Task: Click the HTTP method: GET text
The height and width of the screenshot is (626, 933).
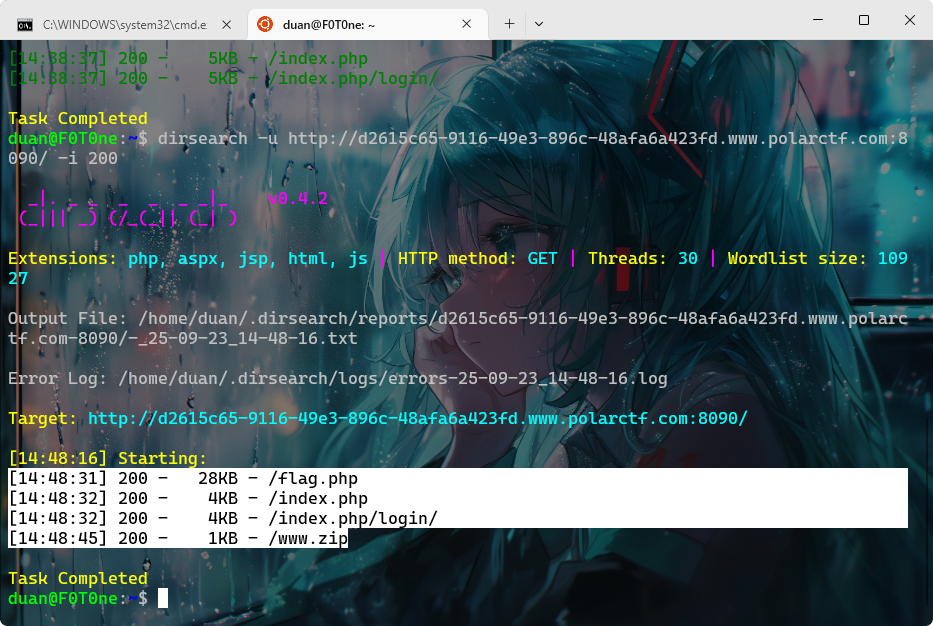Action: pos(477,258)
